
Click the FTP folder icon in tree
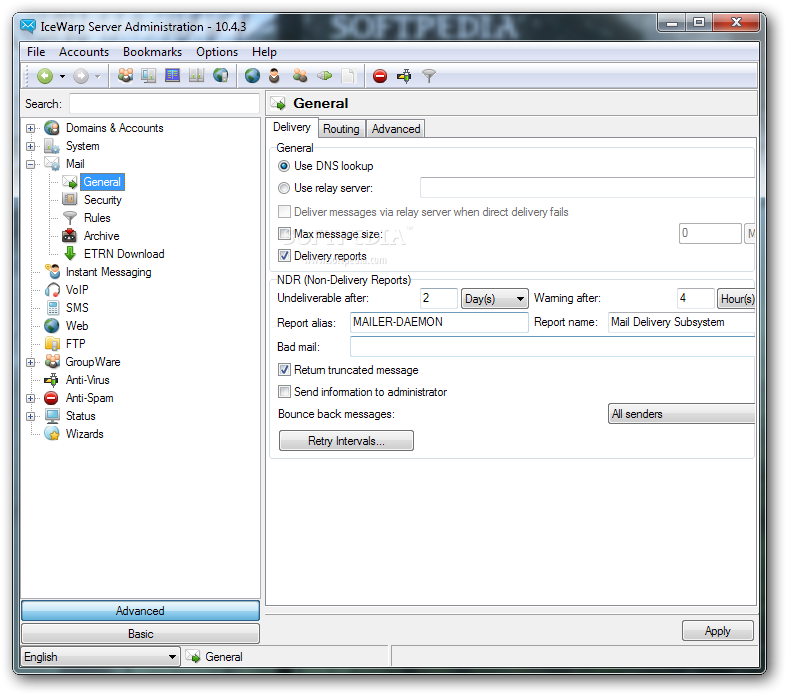52,344
